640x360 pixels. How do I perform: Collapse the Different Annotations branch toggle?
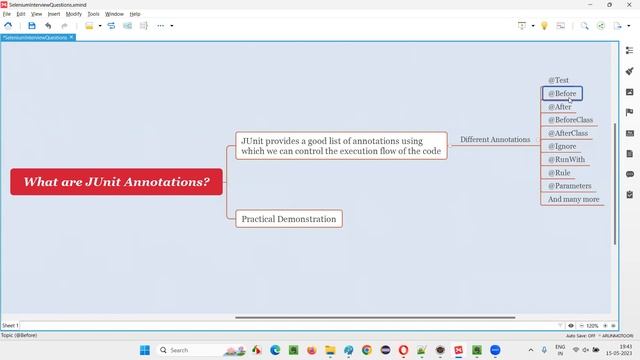[x=538, y=140]
